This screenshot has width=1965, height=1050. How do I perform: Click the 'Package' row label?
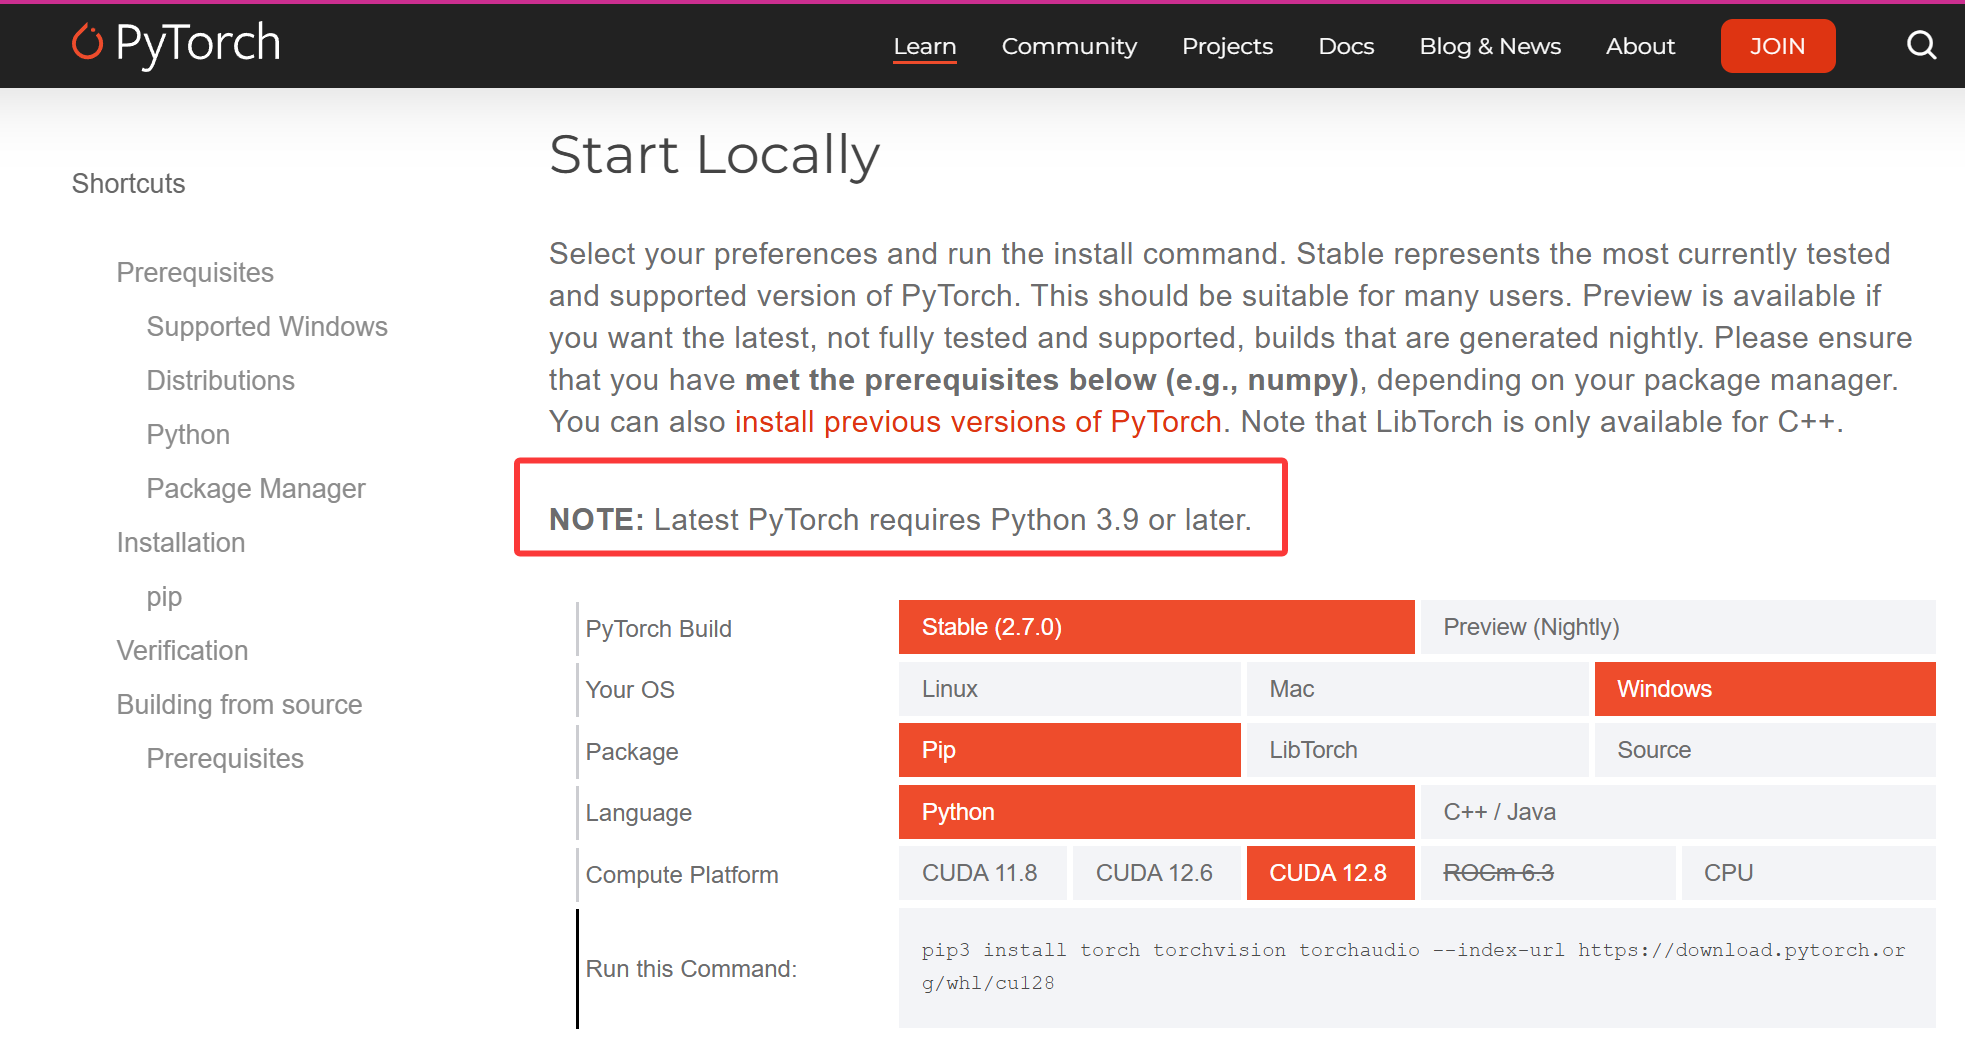[631, 752]
